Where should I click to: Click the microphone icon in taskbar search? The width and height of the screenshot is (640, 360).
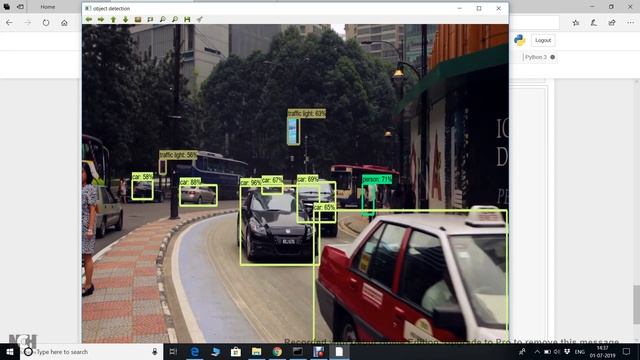(155, 352)
